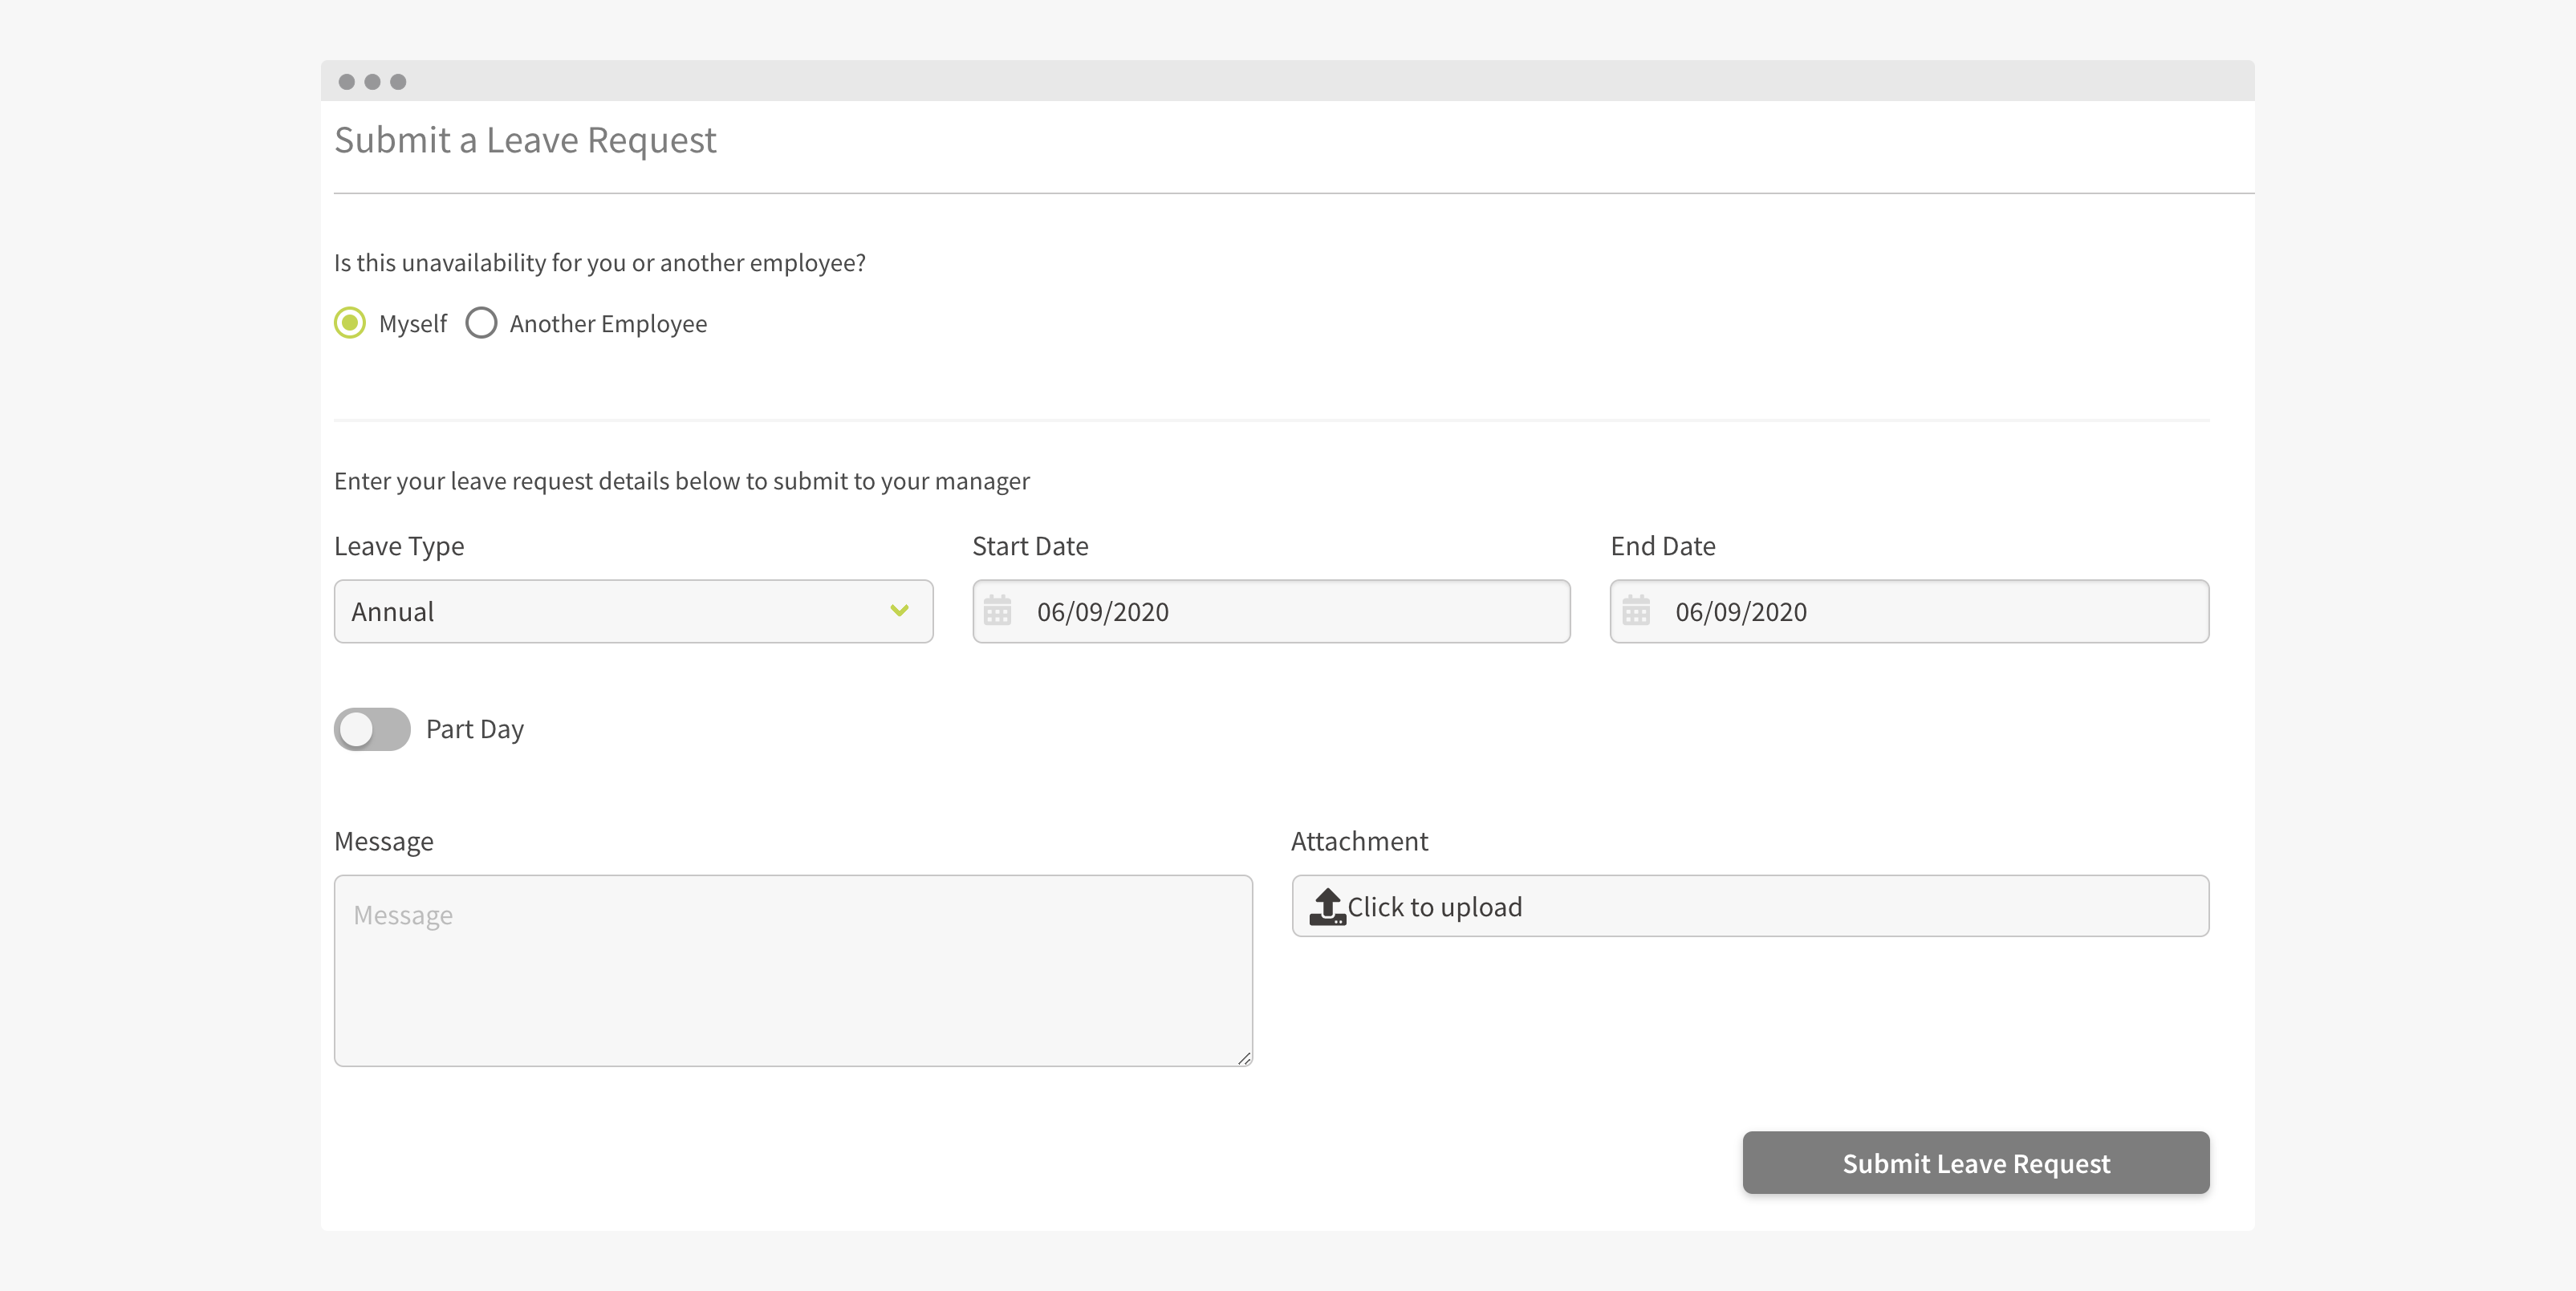Click the Start Date field 06/09/2020

click(x=1271, y=611)
